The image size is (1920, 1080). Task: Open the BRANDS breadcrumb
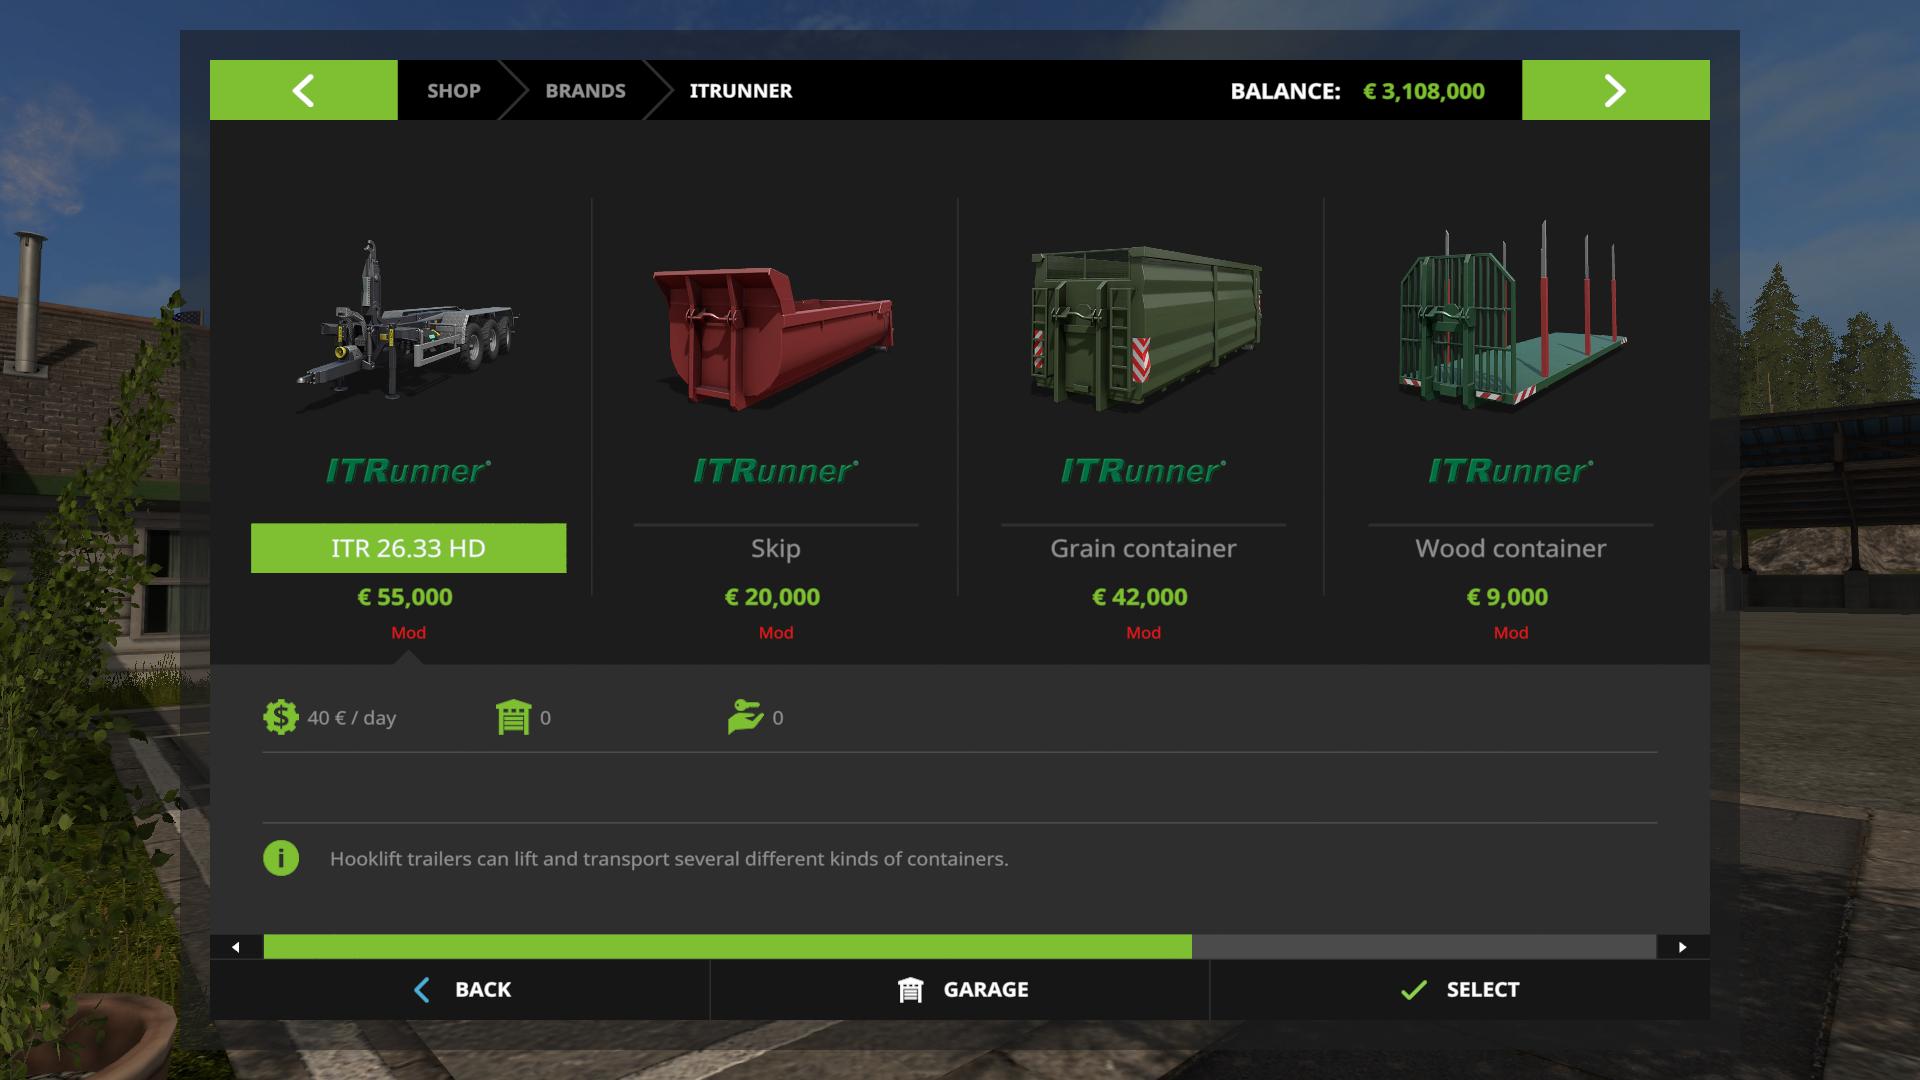tap(585, 90)
